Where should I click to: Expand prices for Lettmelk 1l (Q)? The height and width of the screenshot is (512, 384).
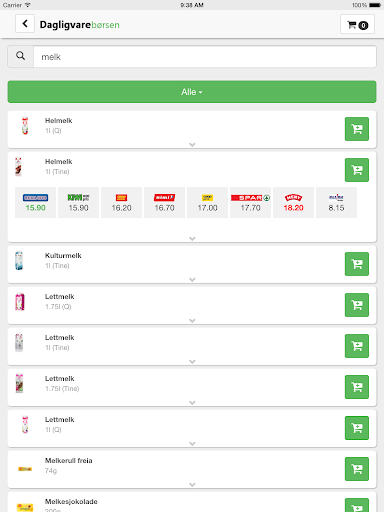pos(192,444)
